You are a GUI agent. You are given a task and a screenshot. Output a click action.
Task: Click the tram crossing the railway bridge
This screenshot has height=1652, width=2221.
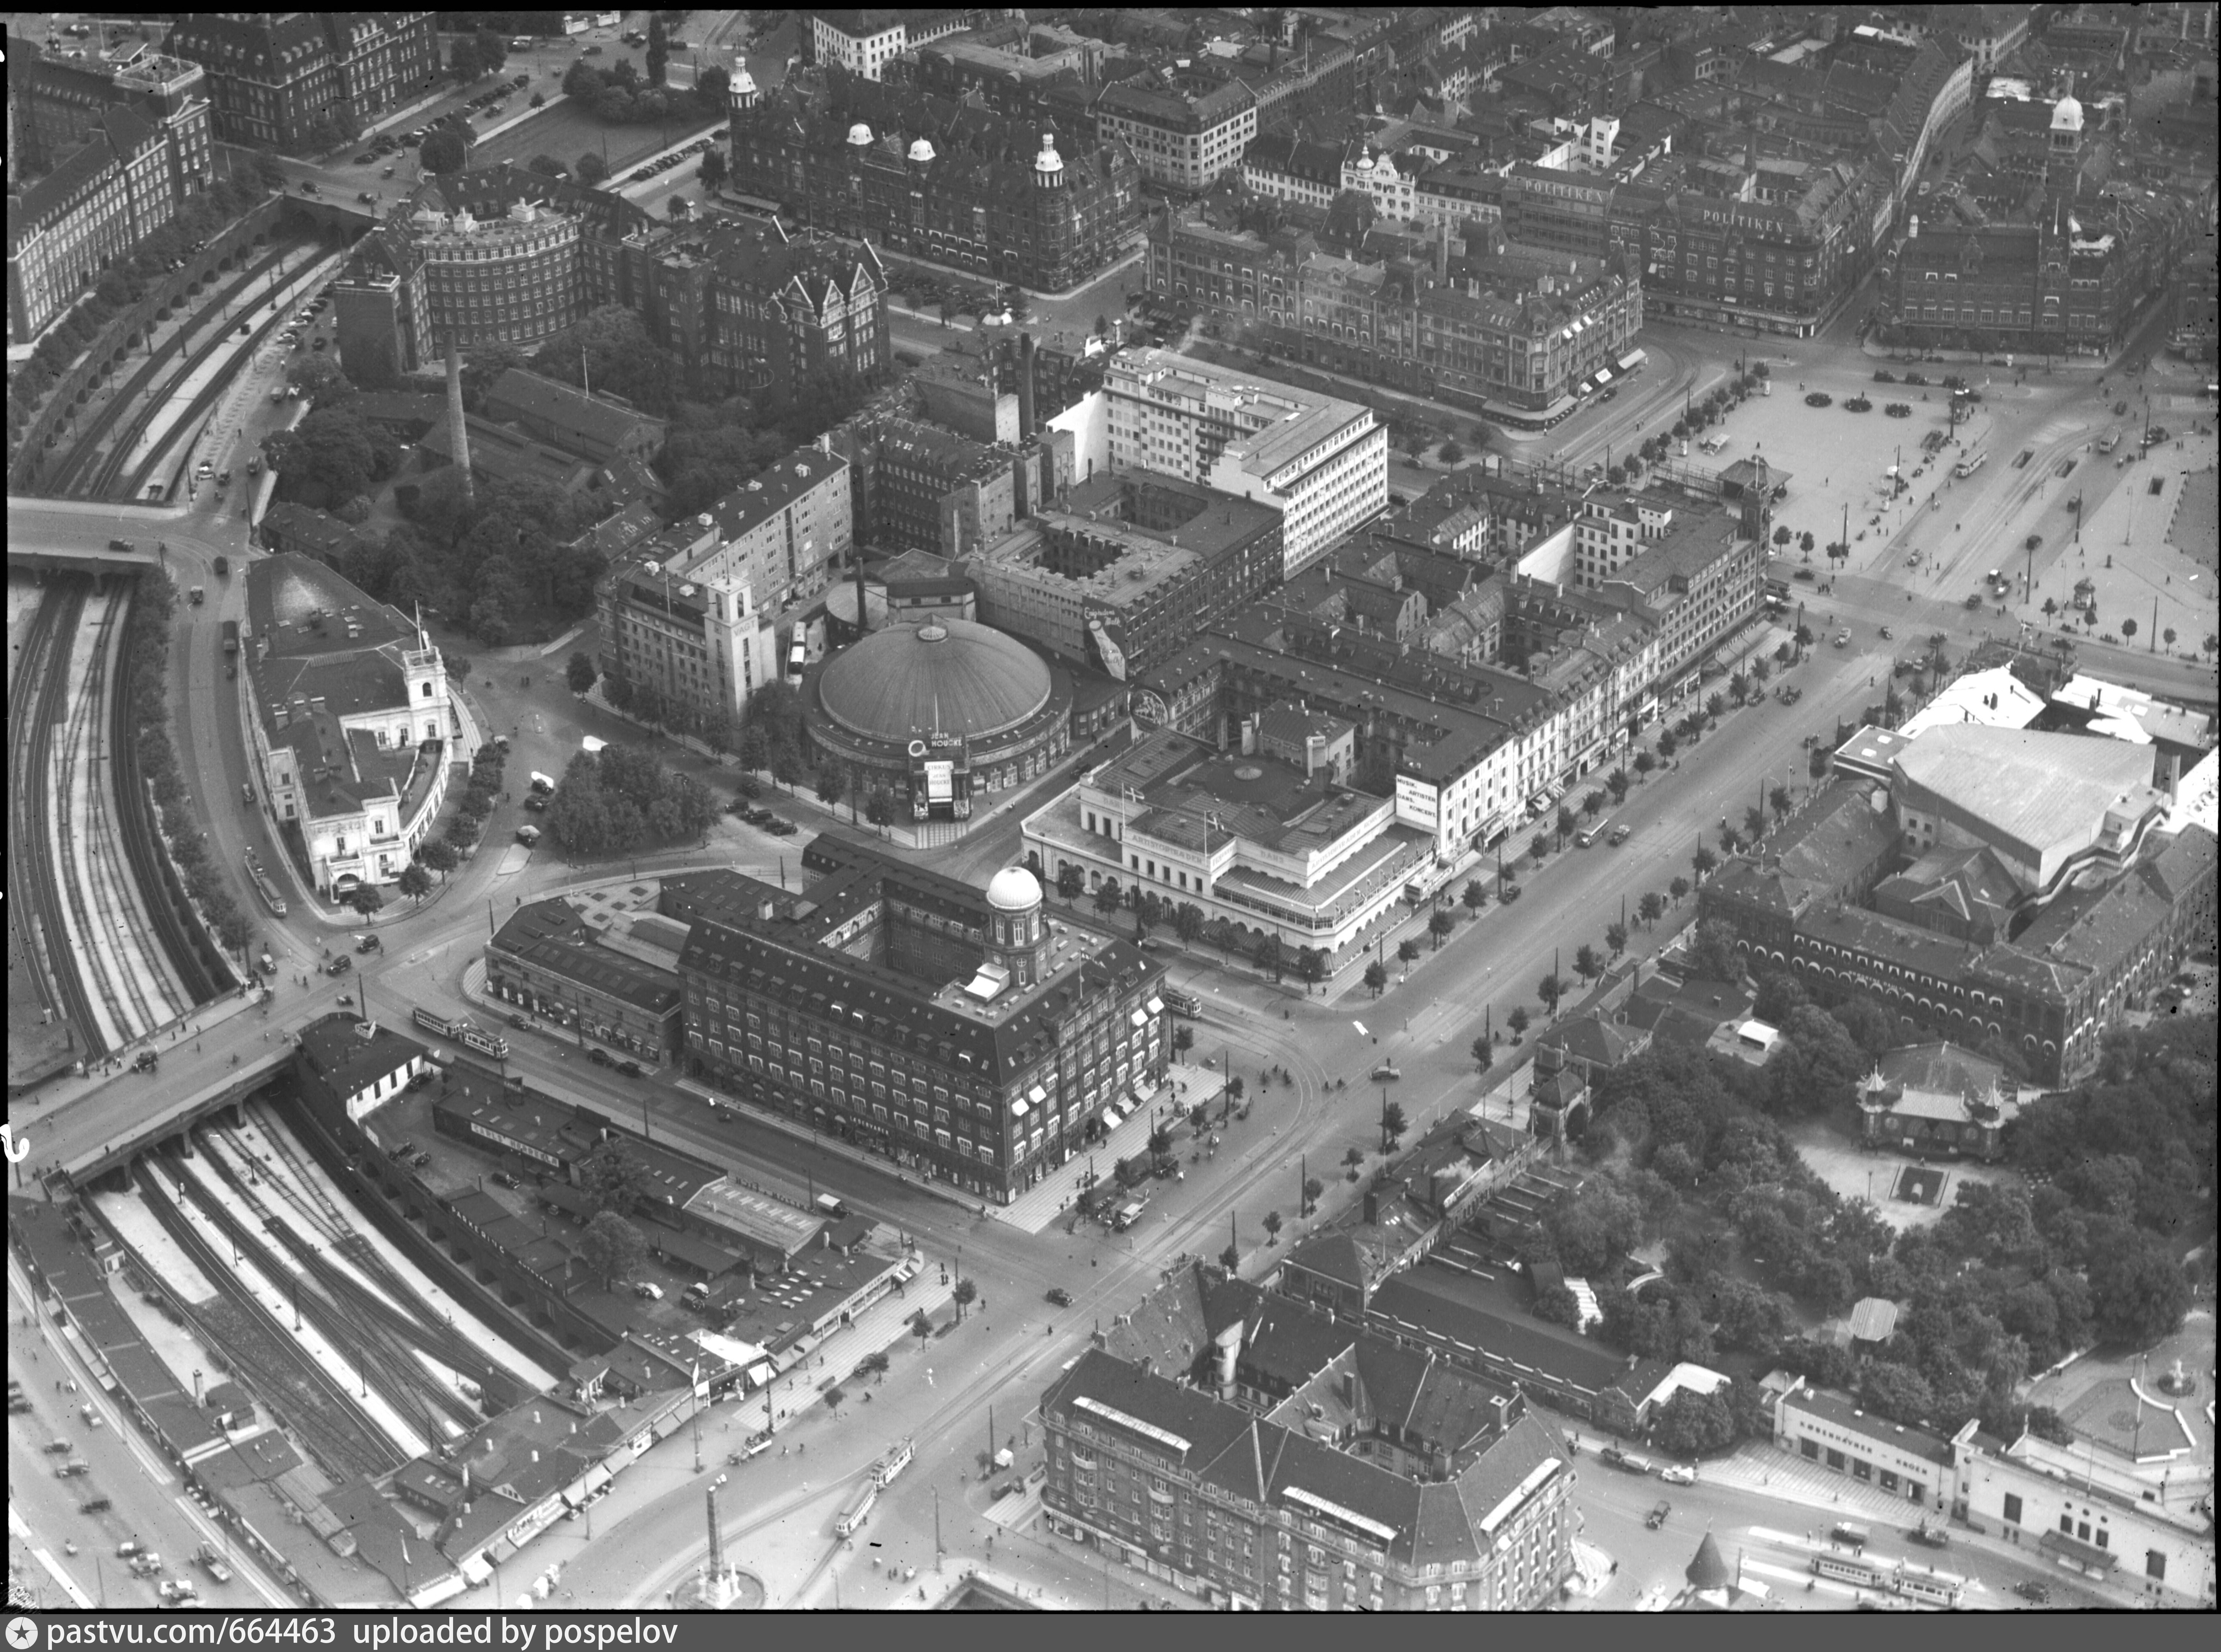click(x=460, y=1033)
